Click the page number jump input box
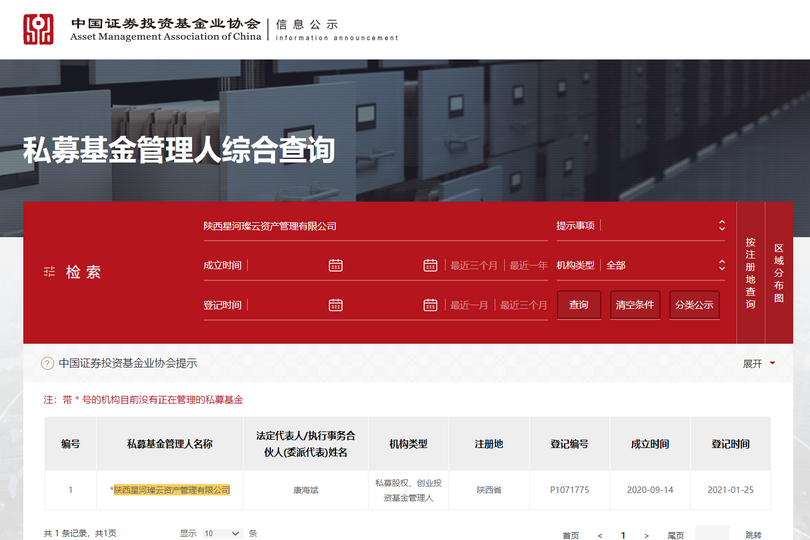This screenshot has width=810, height=540. point(712,533)
